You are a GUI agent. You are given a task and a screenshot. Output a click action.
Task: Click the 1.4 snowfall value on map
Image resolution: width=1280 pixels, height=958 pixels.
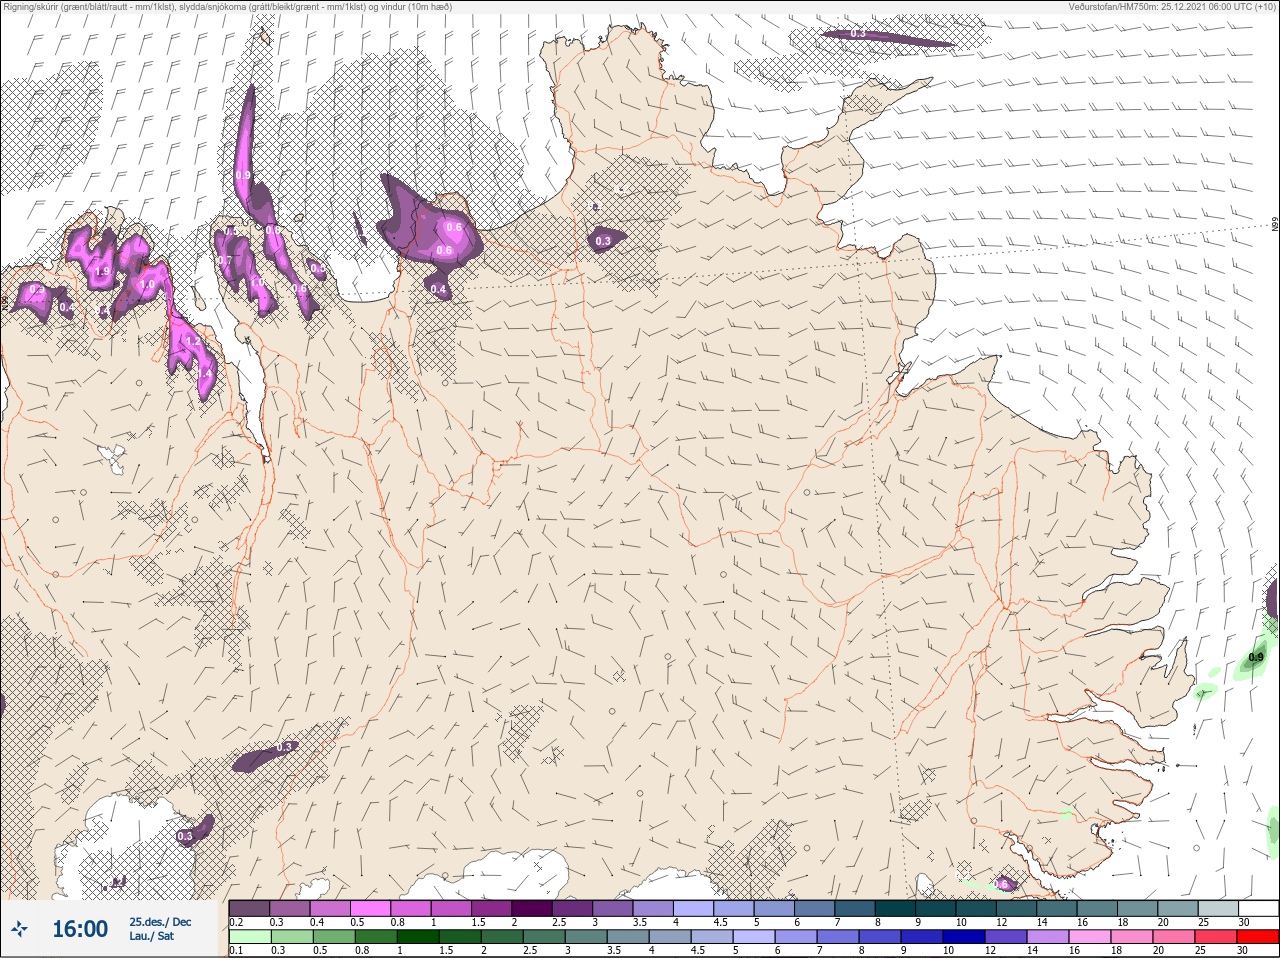click(205, 373)
